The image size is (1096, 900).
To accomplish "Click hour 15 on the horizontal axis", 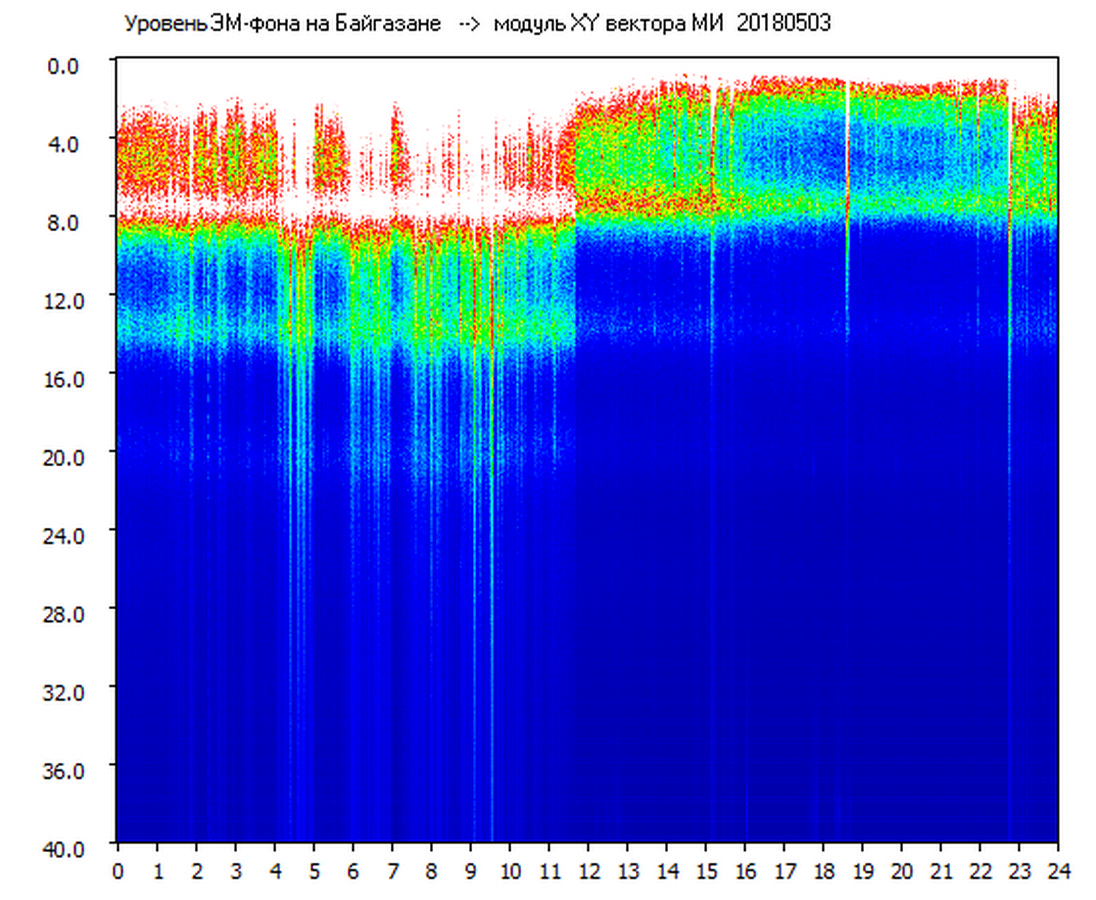I will 706,871.
